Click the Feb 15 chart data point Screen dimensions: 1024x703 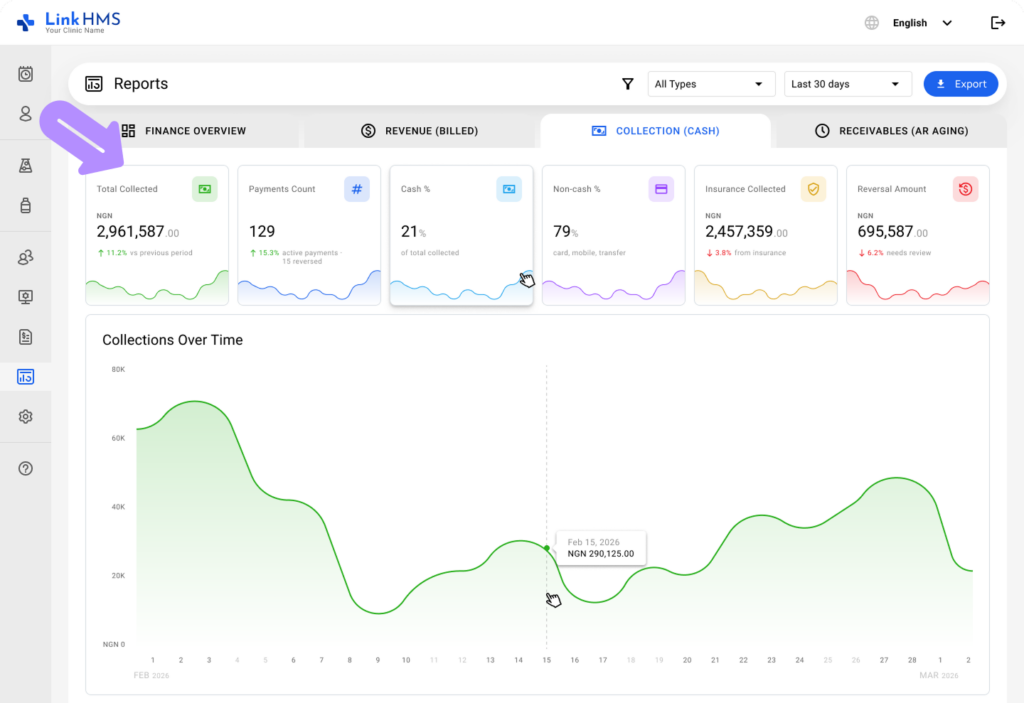pos(547,548)
